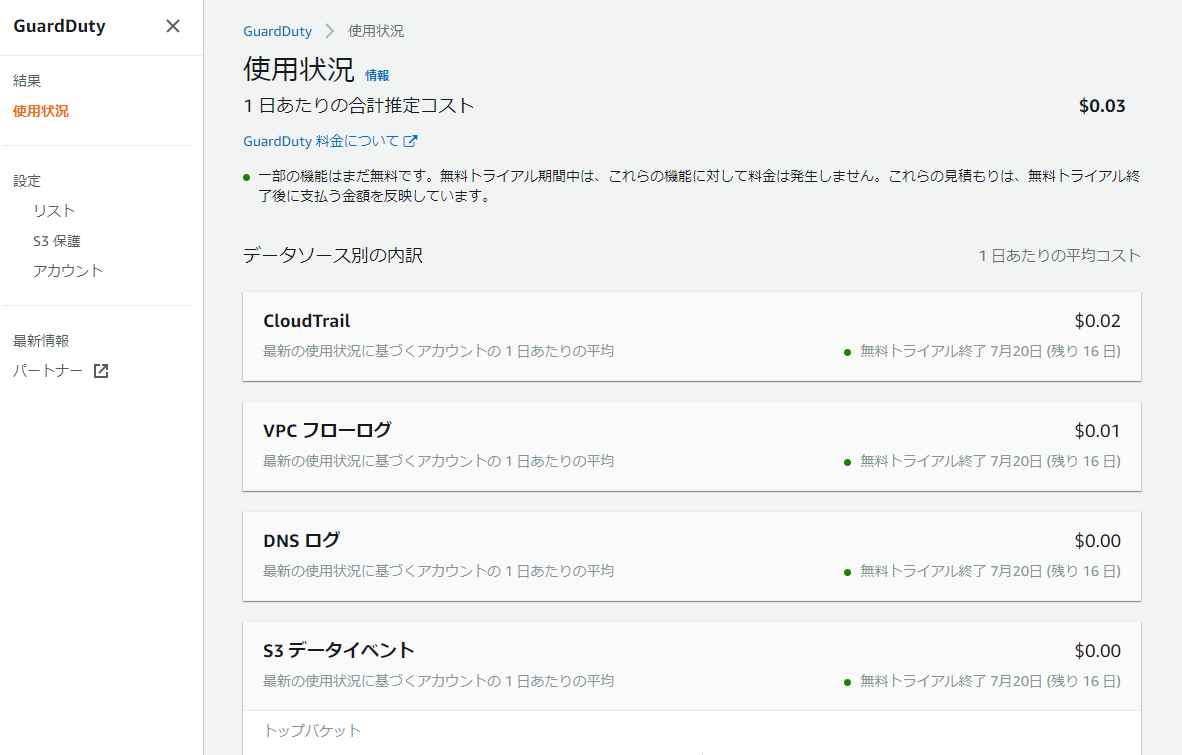
Task: Open リスト under 設定
Action: [x=54, y=211]
